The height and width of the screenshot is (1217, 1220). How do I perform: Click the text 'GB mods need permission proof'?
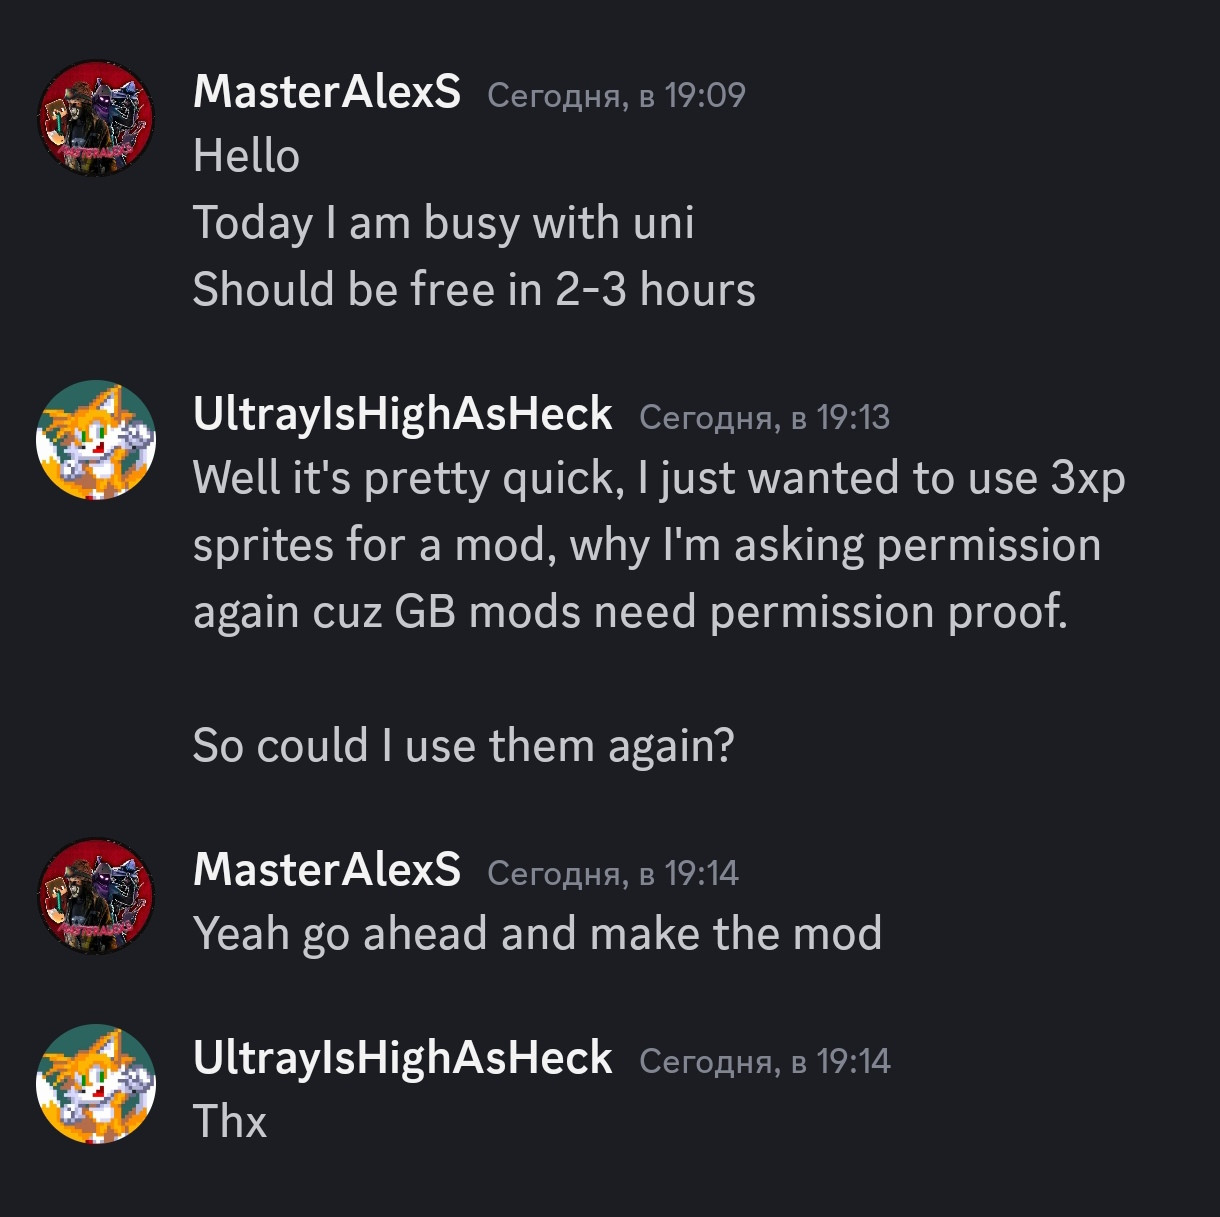pos(730,612)
